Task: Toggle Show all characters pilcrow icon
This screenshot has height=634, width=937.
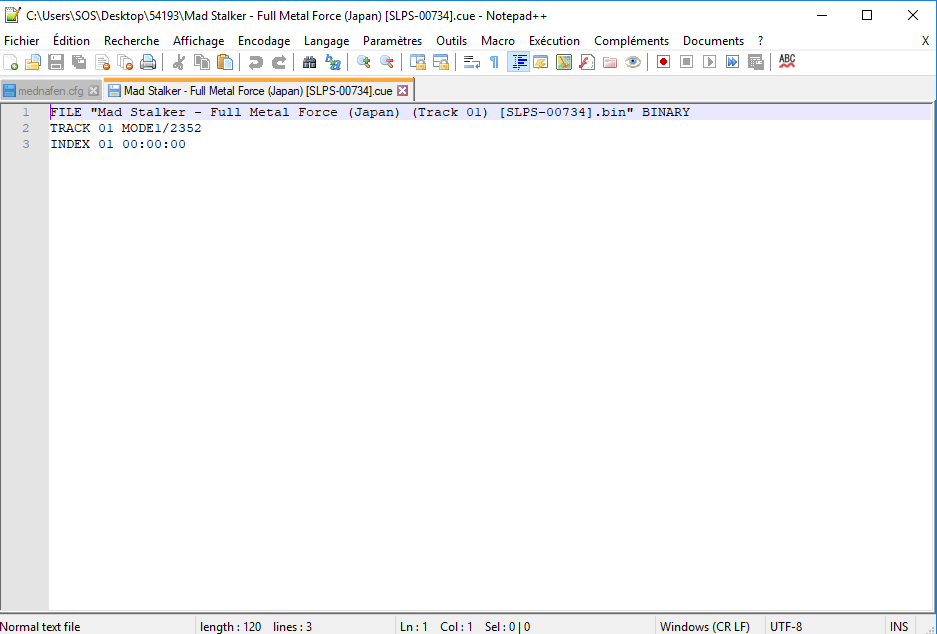Action: pyautogui.click(x=494, y=62)
